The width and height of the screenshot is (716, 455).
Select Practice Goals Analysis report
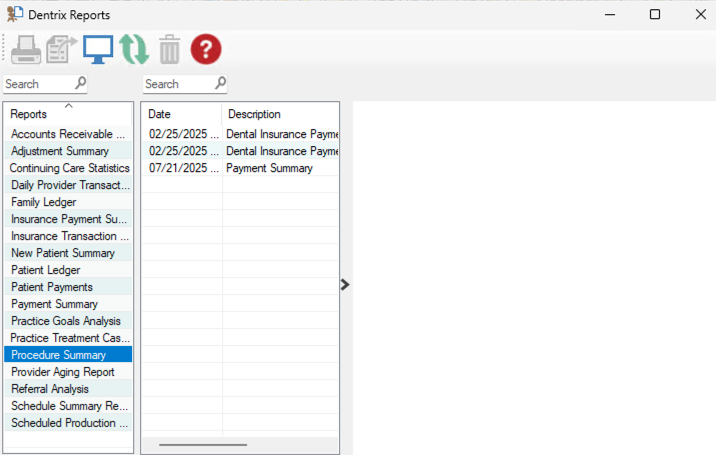68,321
